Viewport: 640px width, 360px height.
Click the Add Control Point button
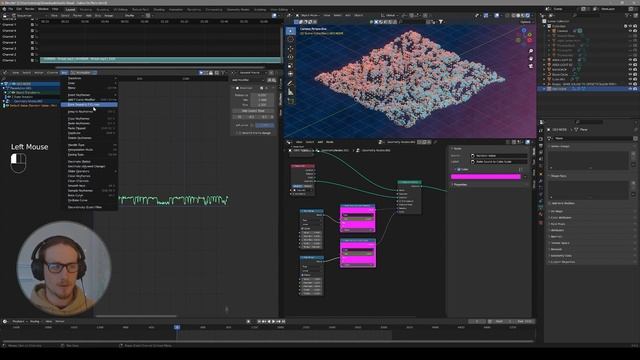pyautogui.click(x=253, y=111)
